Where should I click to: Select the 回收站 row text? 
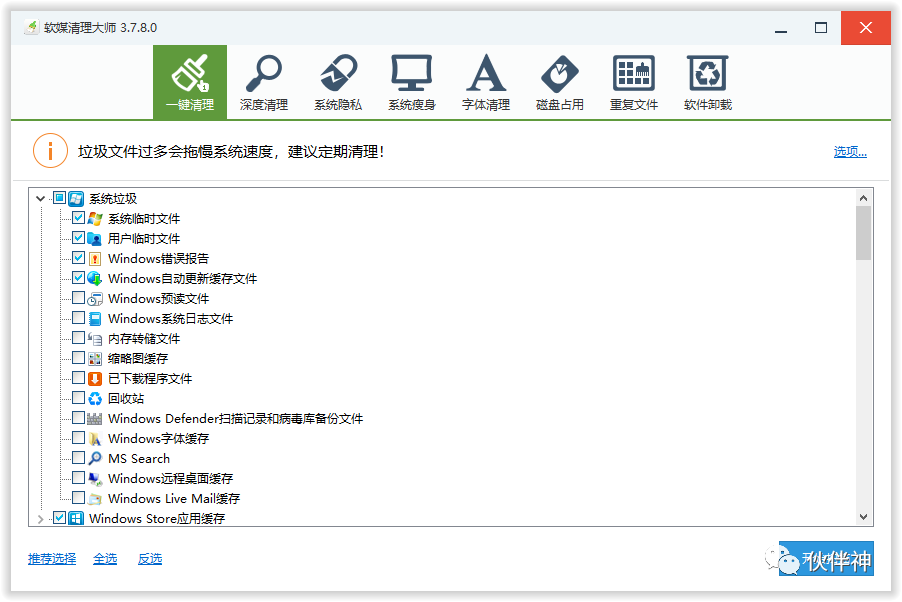tap(126, 398)
